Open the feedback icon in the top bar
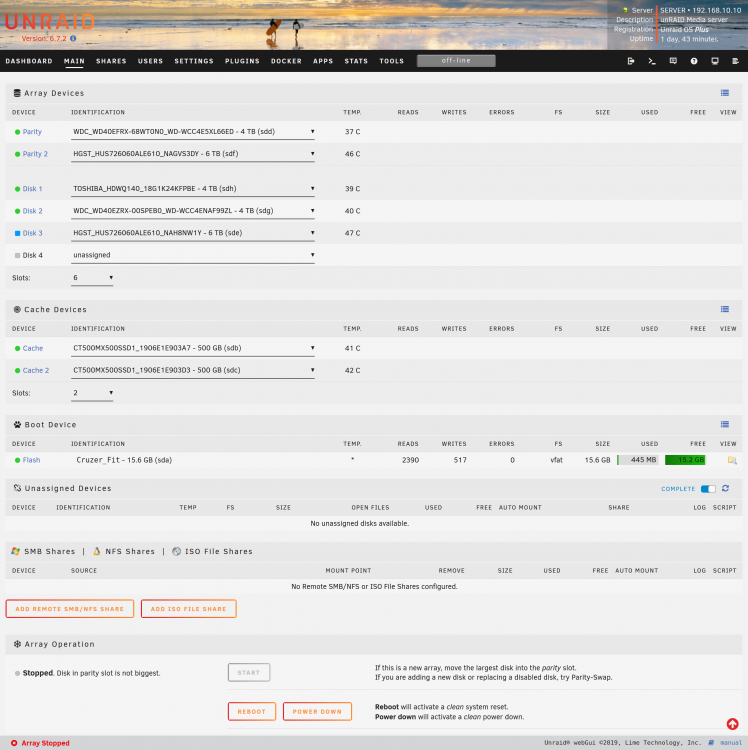The image size is (748, 750). [673, 61]
